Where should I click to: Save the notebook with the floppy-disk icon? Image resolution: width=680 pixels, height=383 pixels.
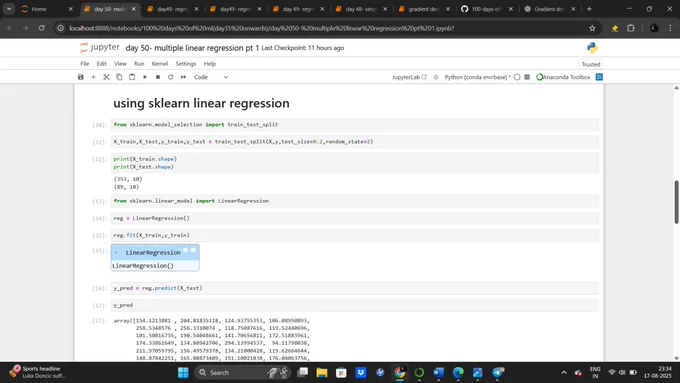pos(81,77)
